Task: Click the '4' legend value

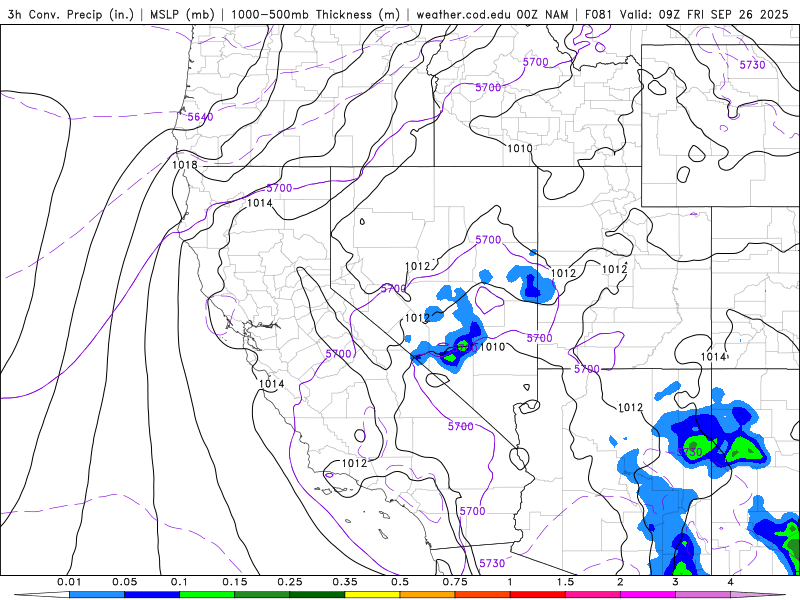Action: point(731,582)
